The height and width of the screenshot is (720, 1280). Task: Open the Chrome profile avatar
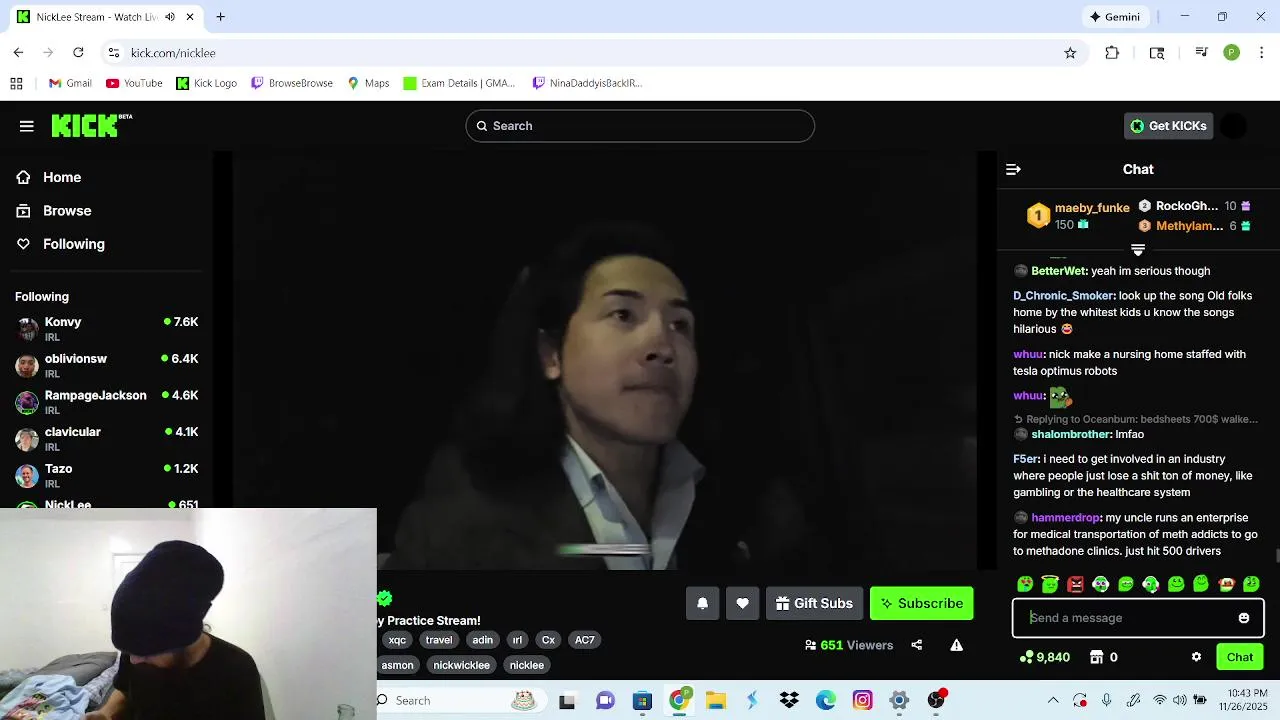point(1231,53)
